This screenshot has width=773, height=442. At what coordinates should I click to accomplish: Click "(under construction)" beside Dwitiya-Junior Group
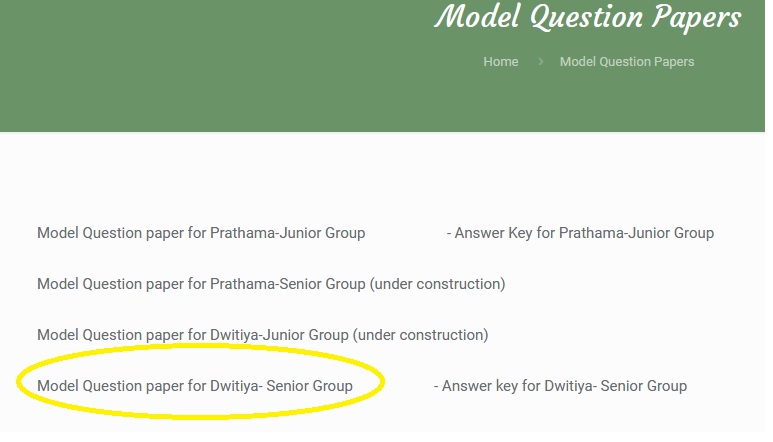[421, 335]
